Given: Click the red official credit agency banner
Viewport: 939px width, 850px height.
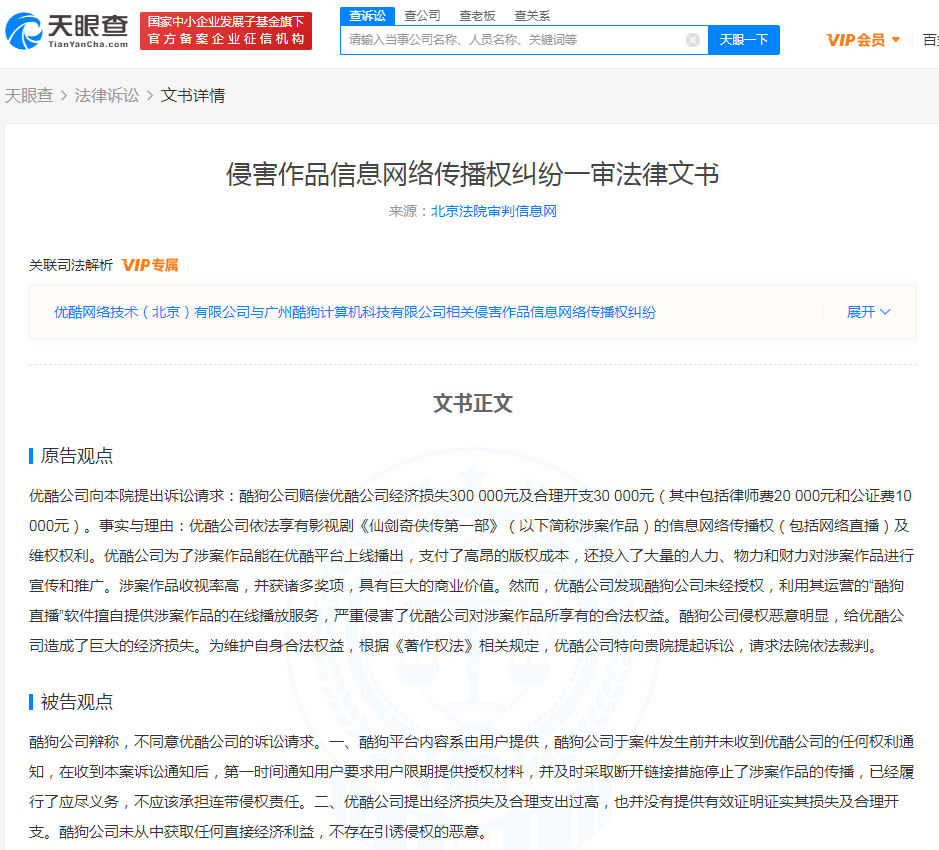Looking at the screenshot, I should [225, 31].
